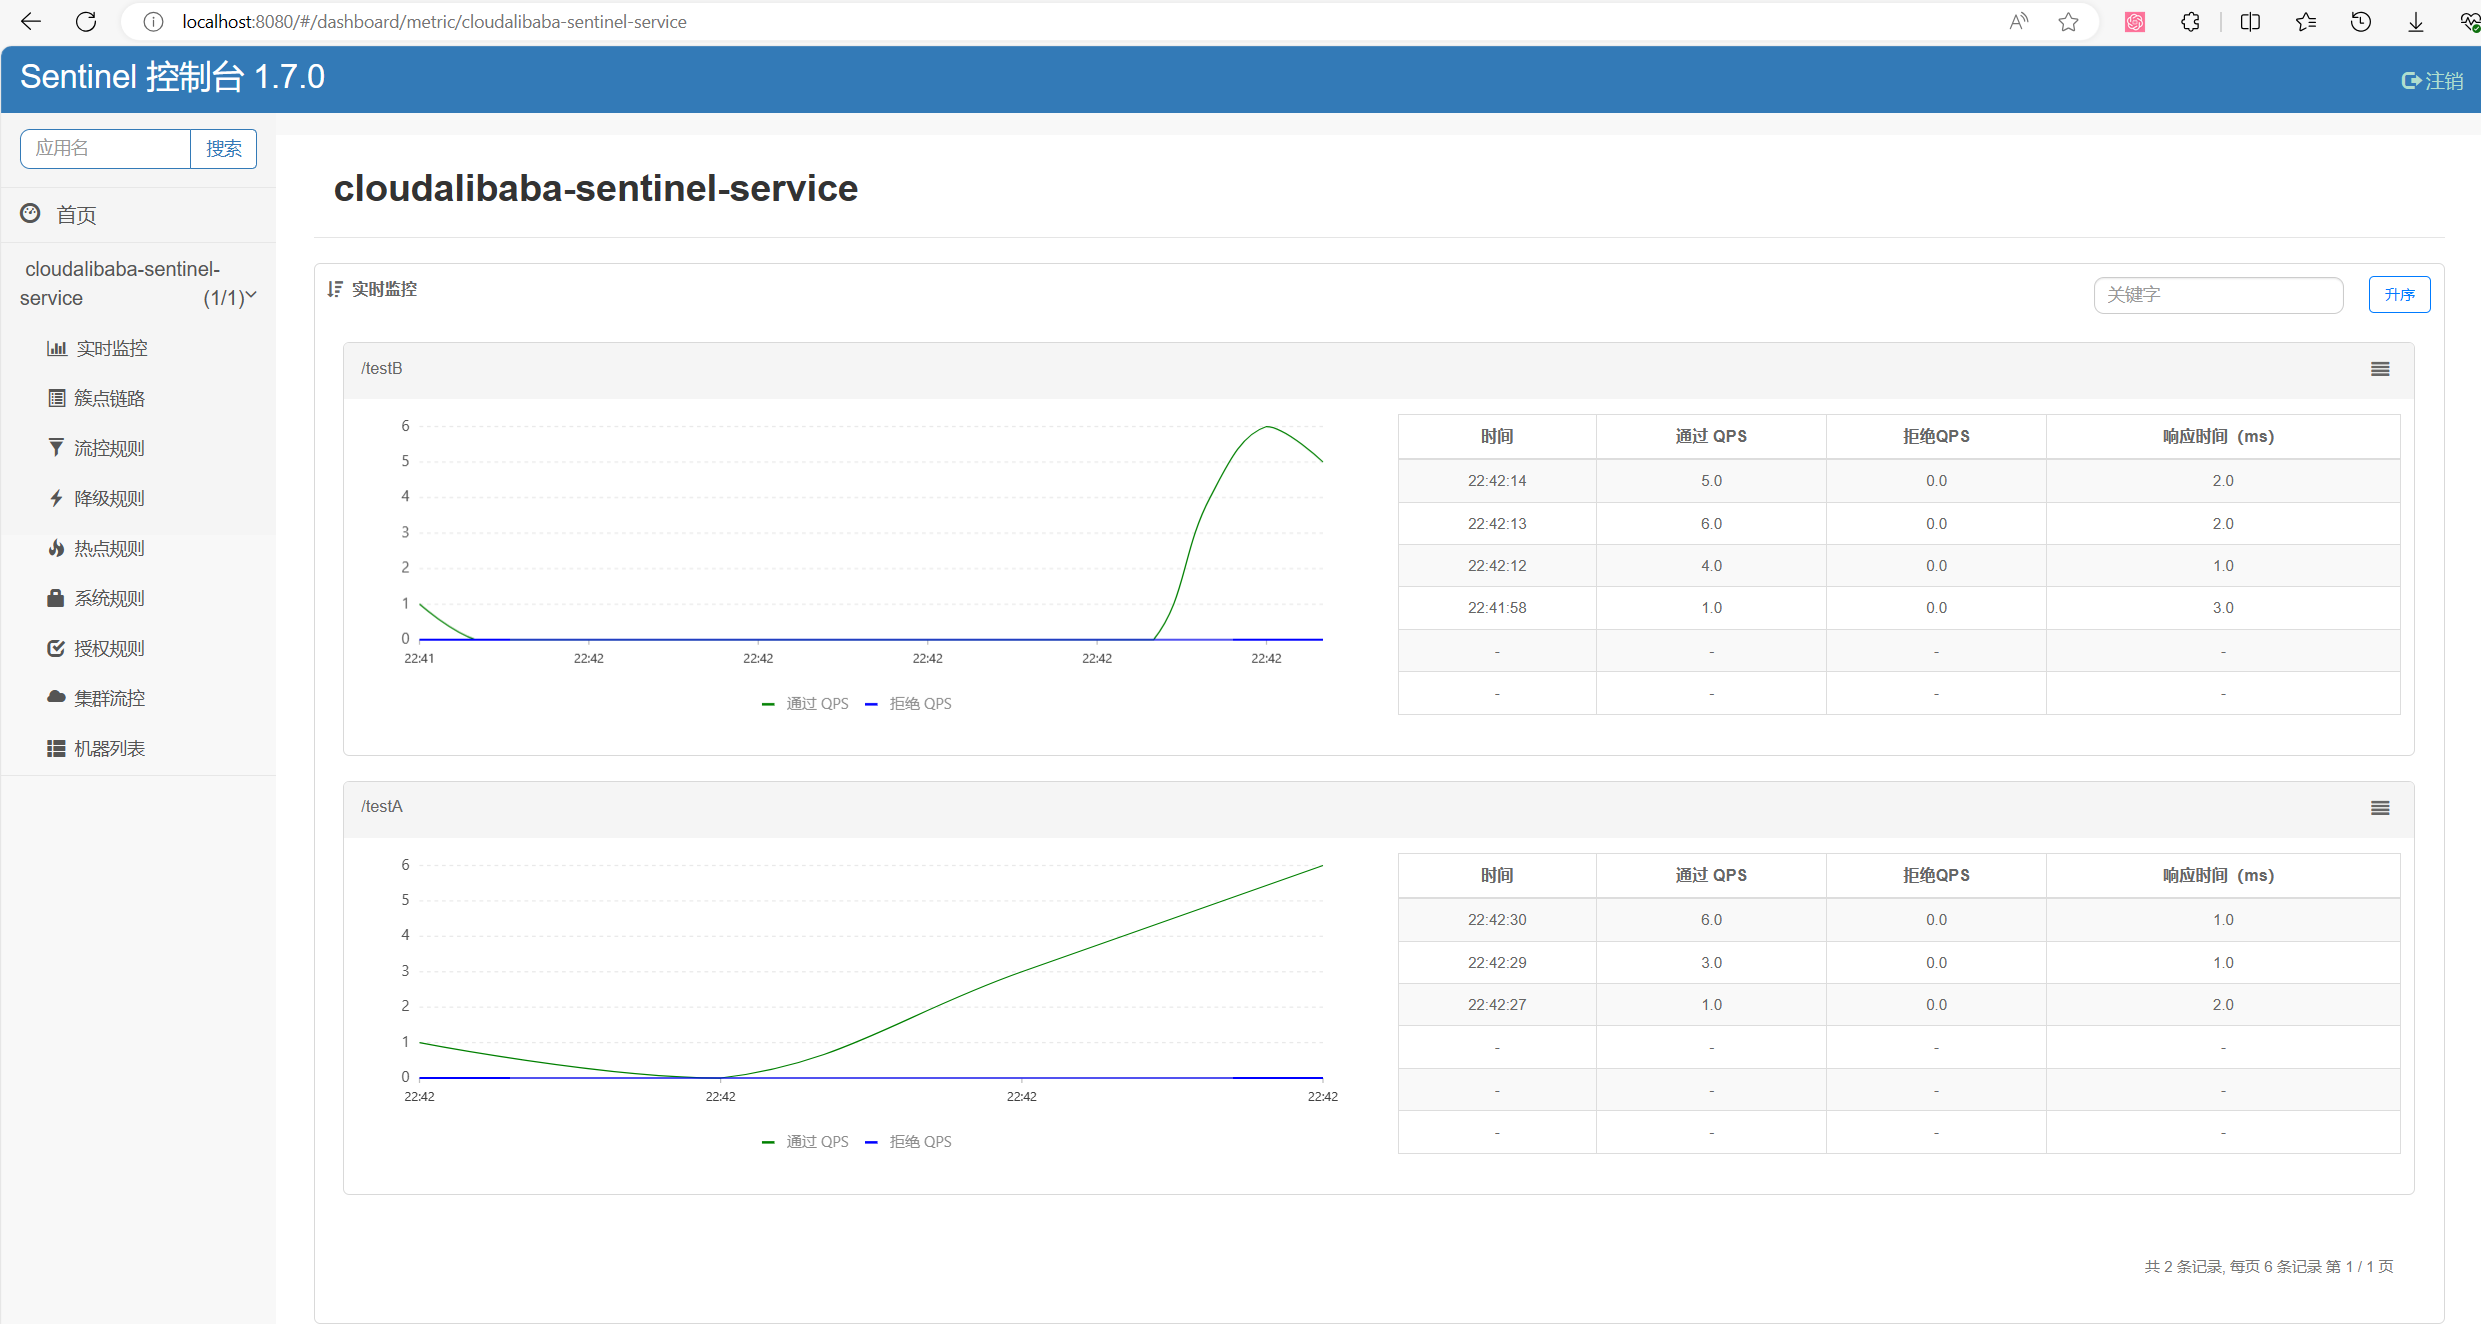Screen dimensions: 2481x1324
Task: Click the filter icon beside 流控规则
Action: coord(56,447)
